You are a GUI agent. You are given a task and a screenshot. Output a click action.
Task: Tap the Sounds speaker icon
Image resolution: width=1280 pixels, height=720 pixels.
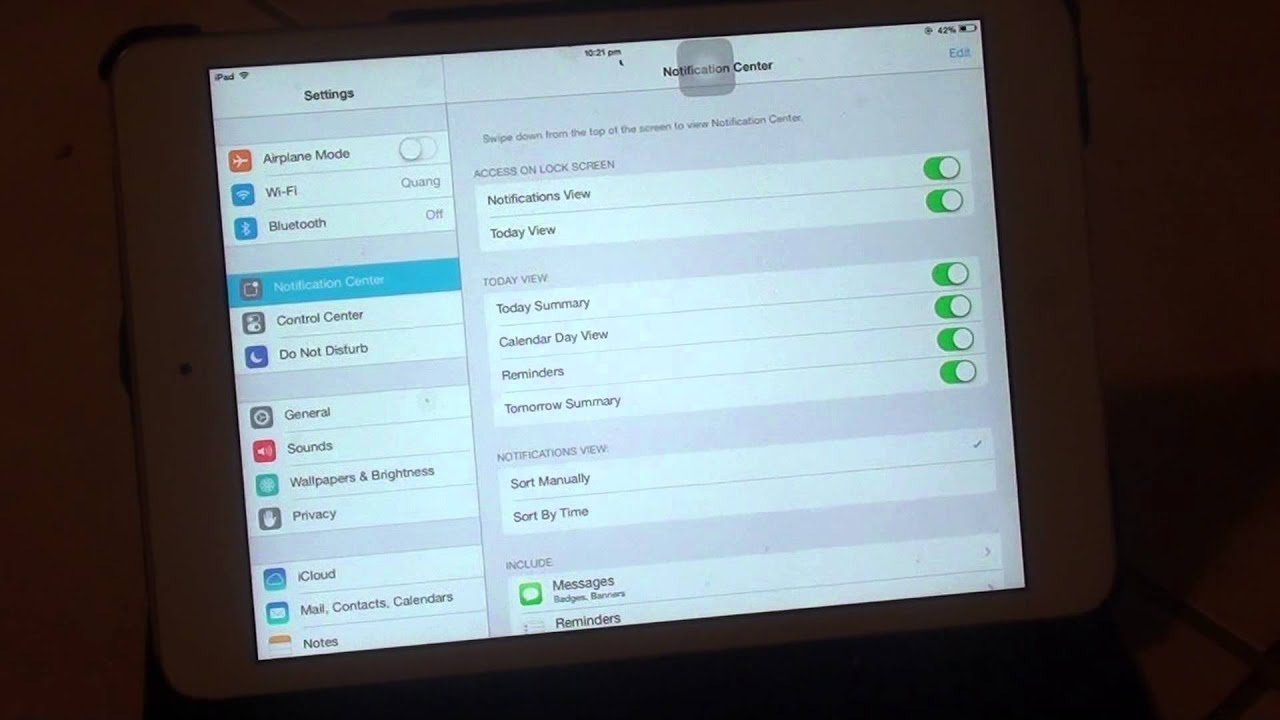[x=264, y=451]
